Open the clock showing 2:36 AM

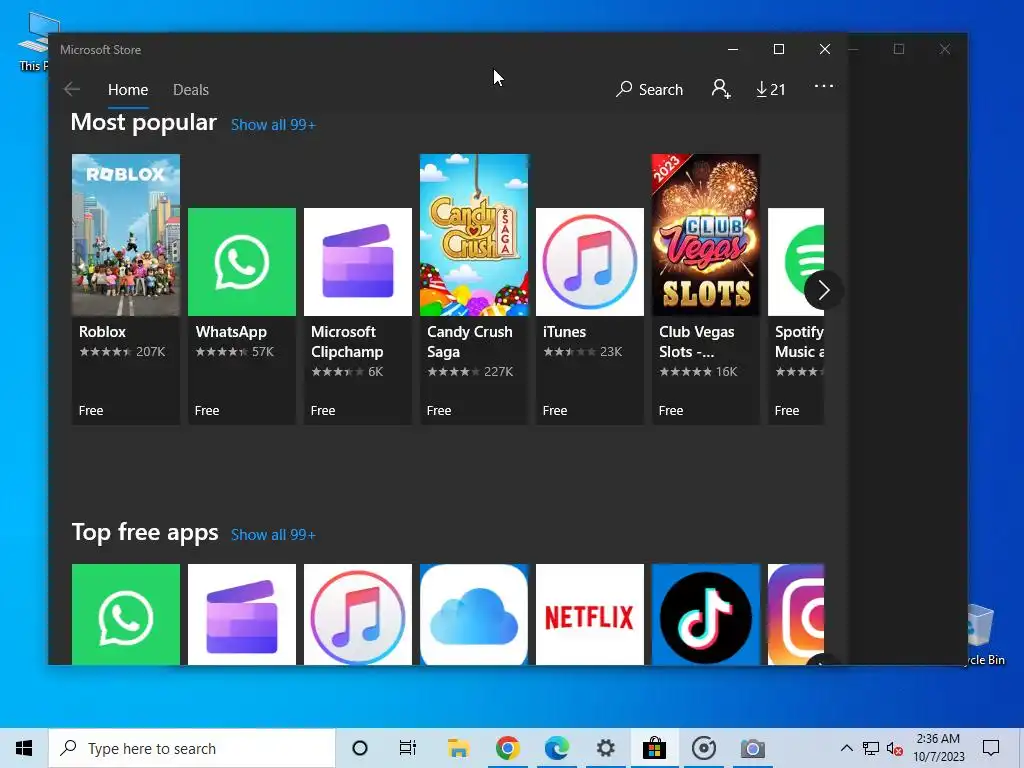tap(938, 748)
